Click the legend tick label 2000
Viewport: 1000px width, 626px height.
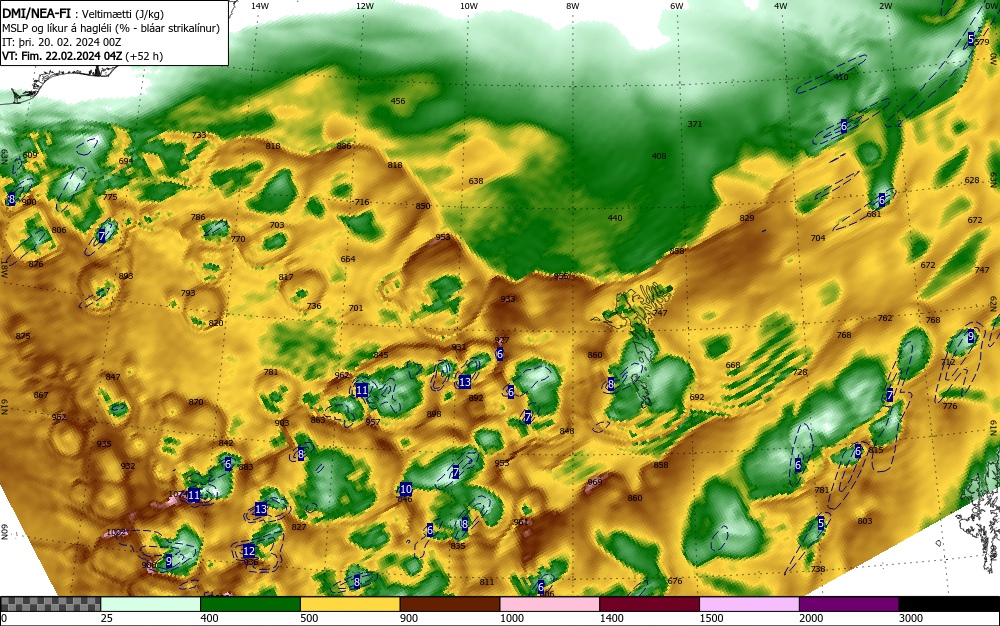click(x=811, y=618)
